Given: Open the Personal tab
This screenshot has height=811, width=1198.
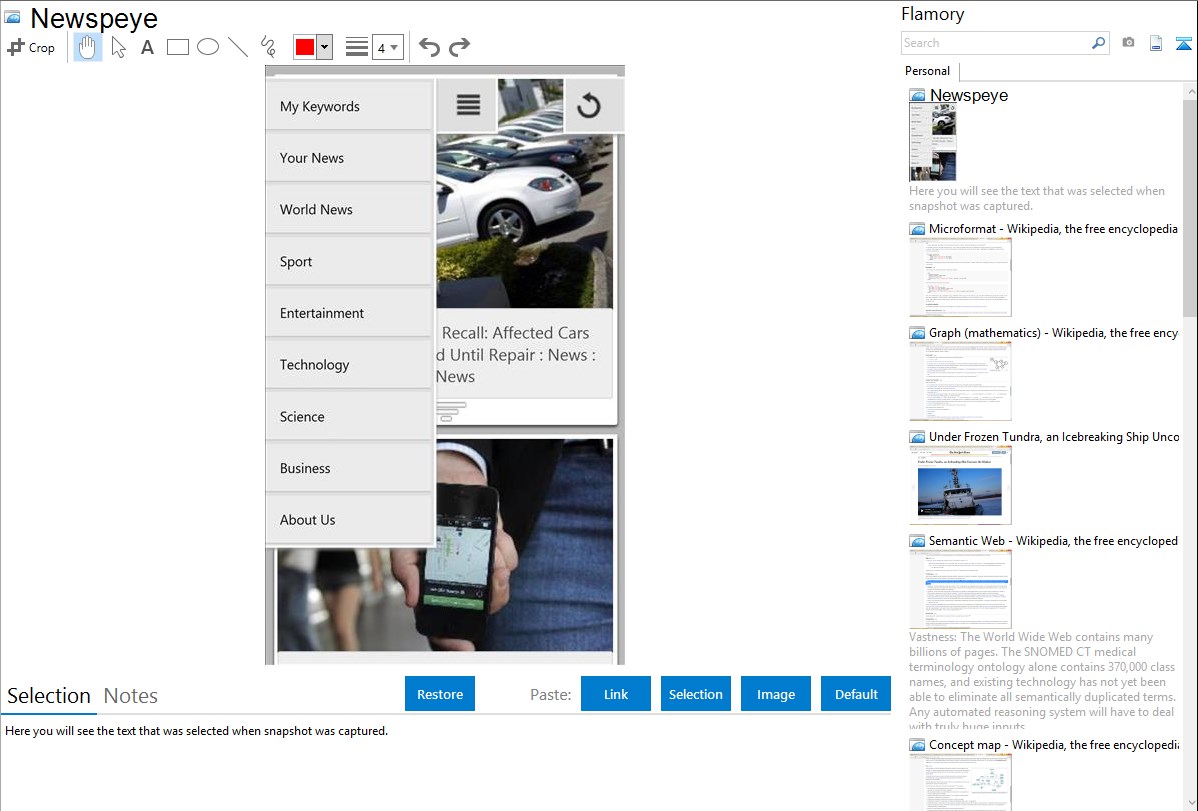Looking at the screenshot, I should tap(927, 71).
